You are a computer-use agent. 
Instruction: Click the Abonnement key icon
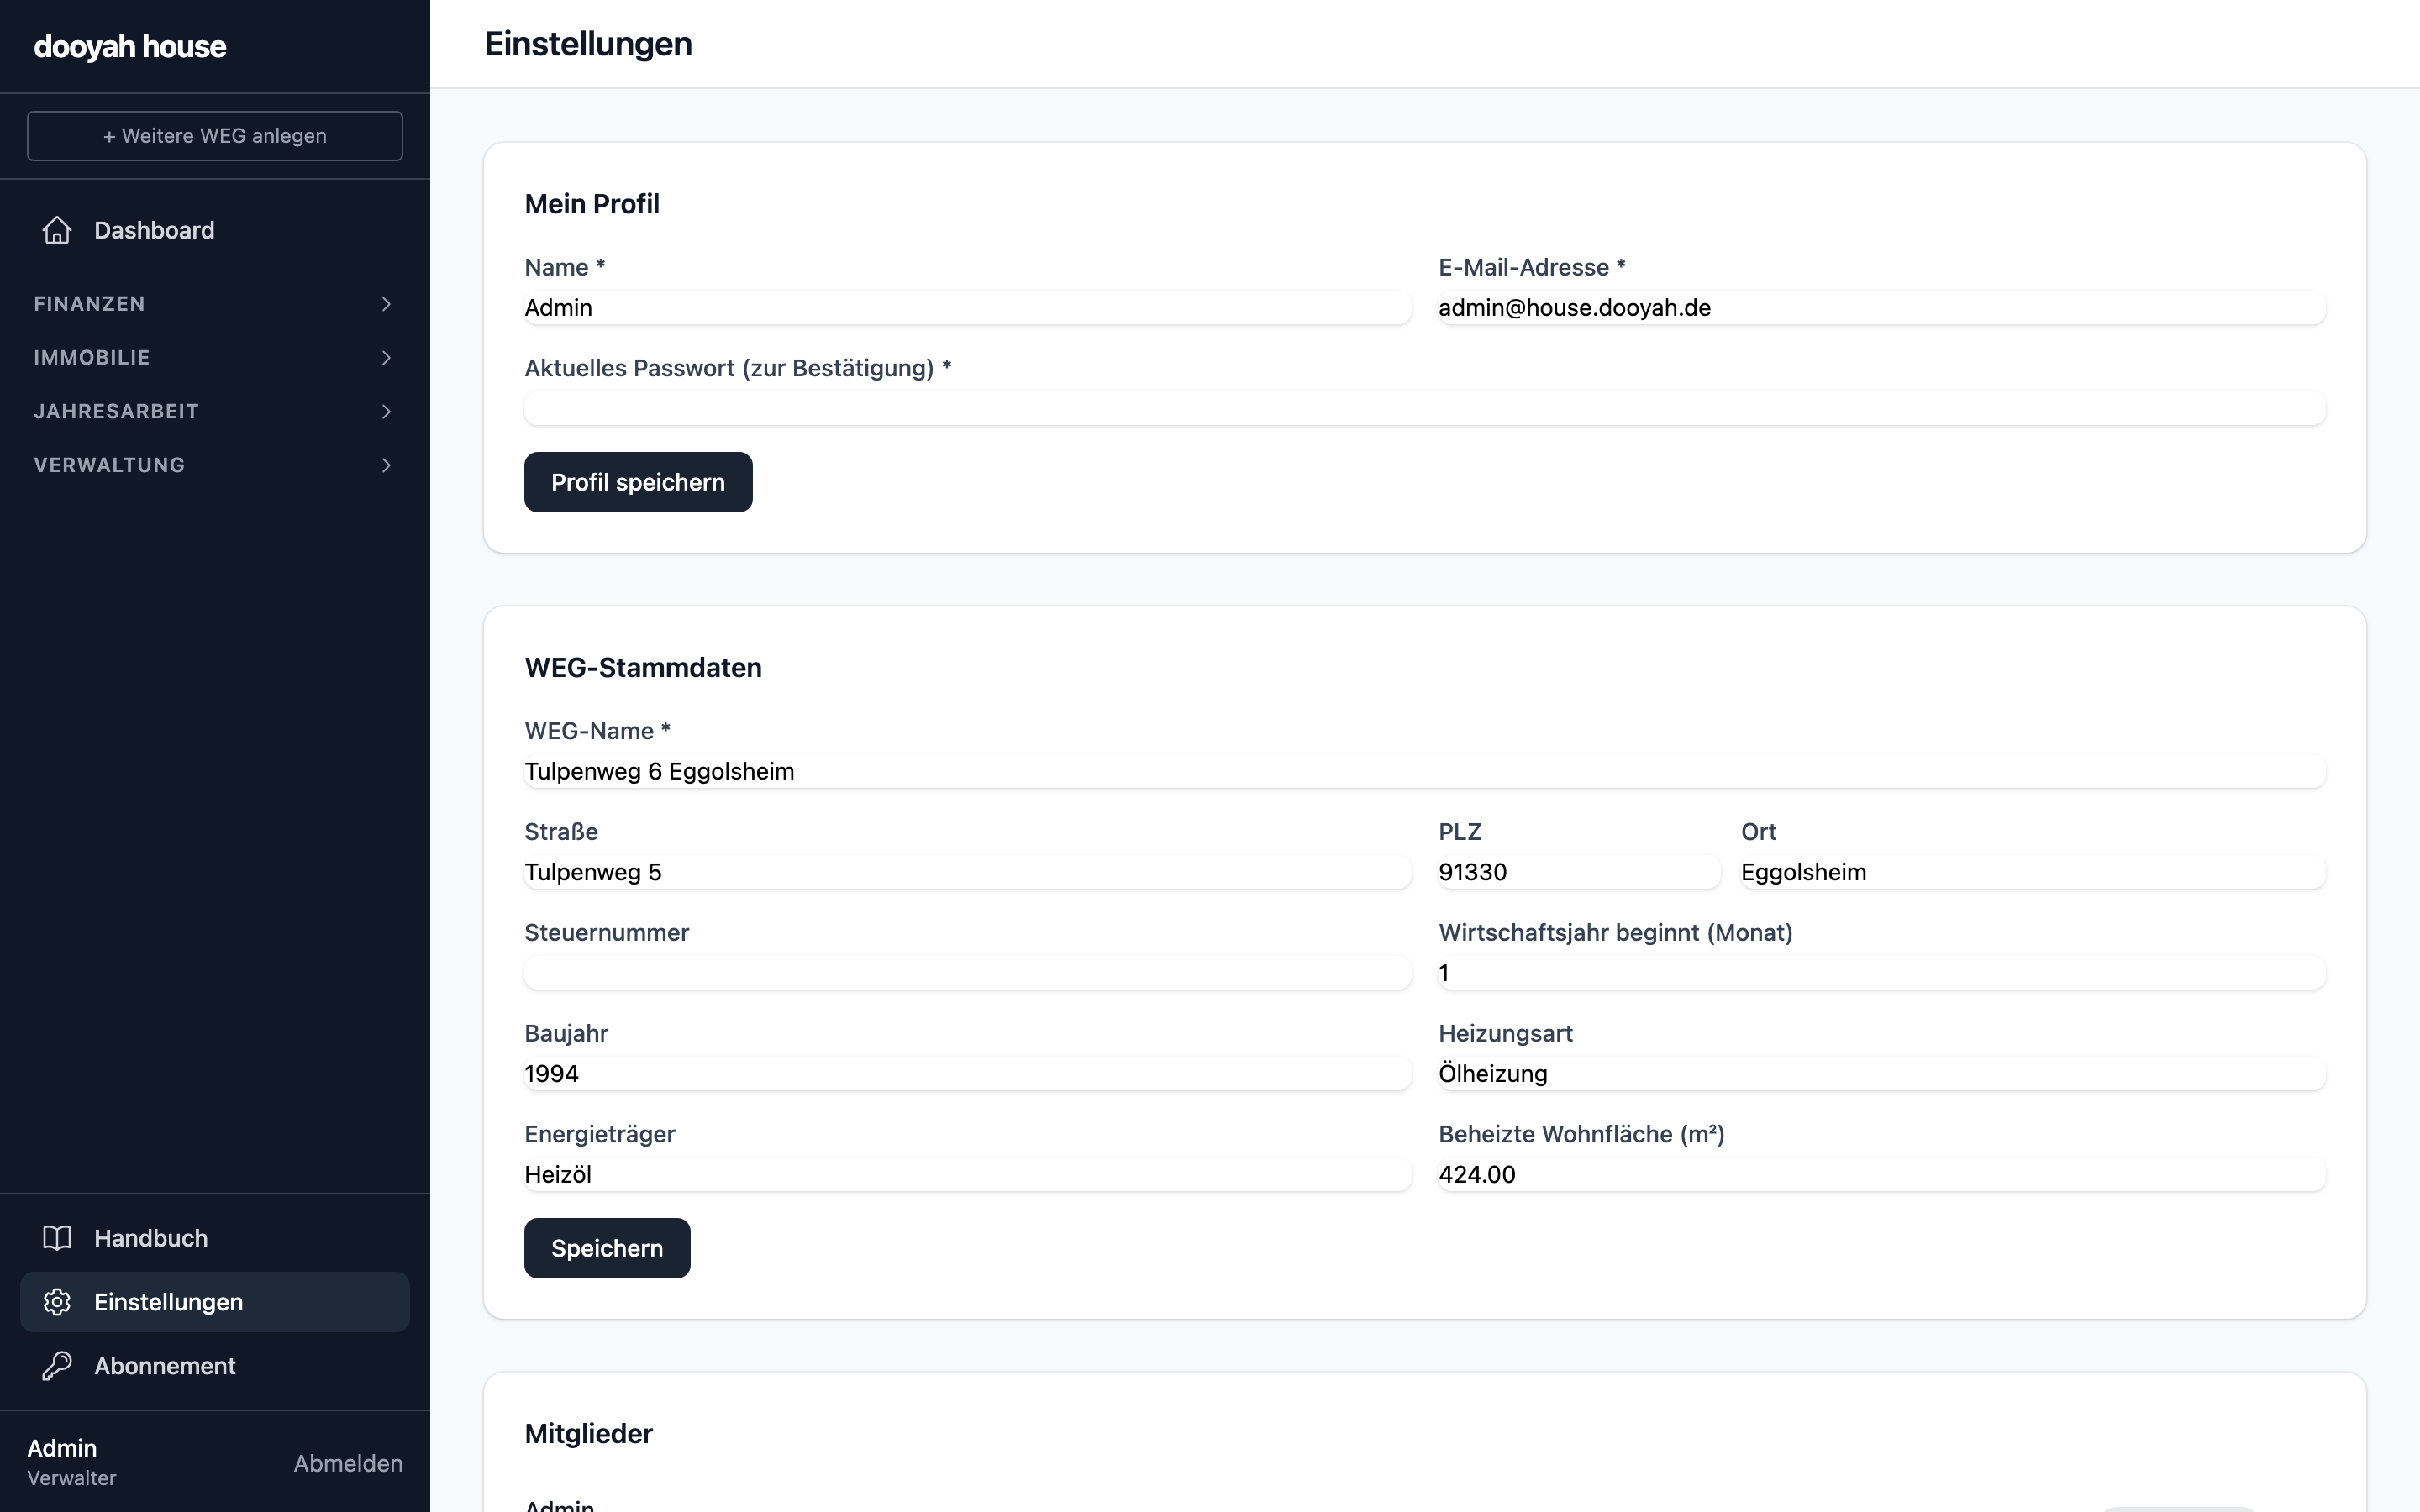[57, 1366]
